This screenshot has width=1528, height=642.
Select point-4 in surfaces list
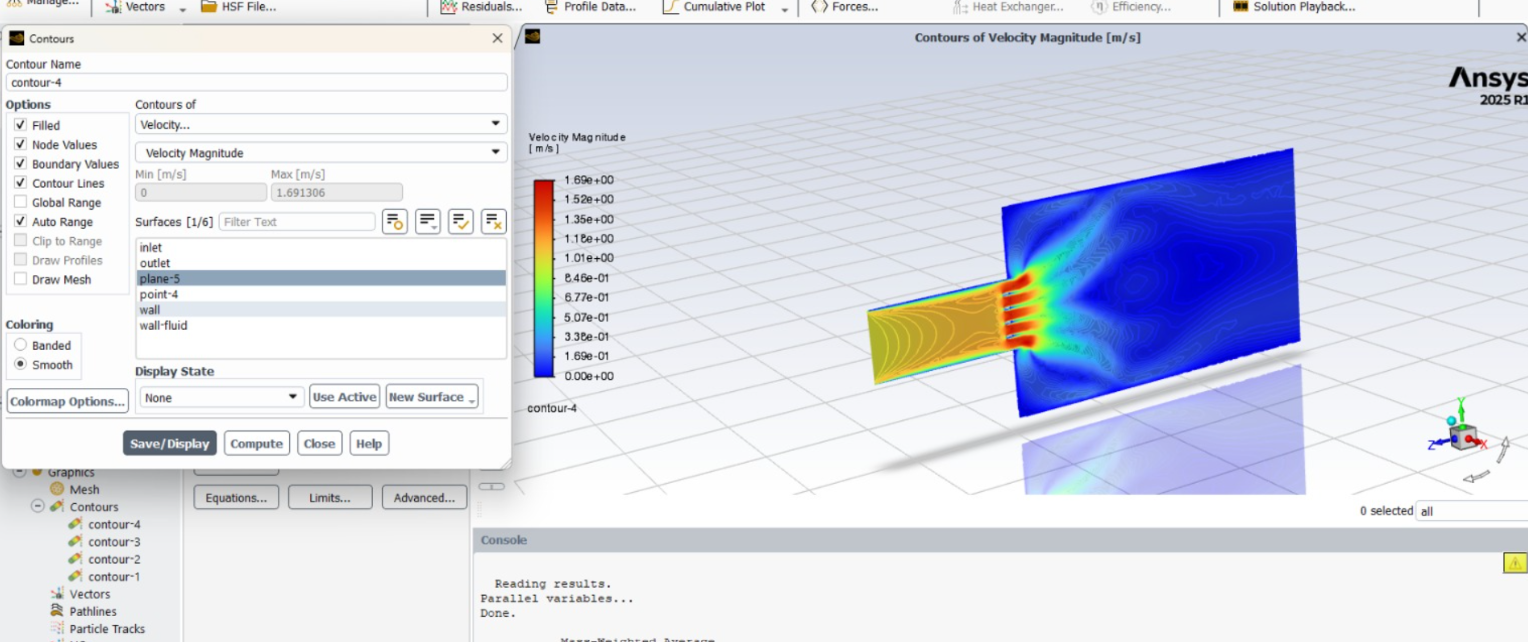click(321, 294)
